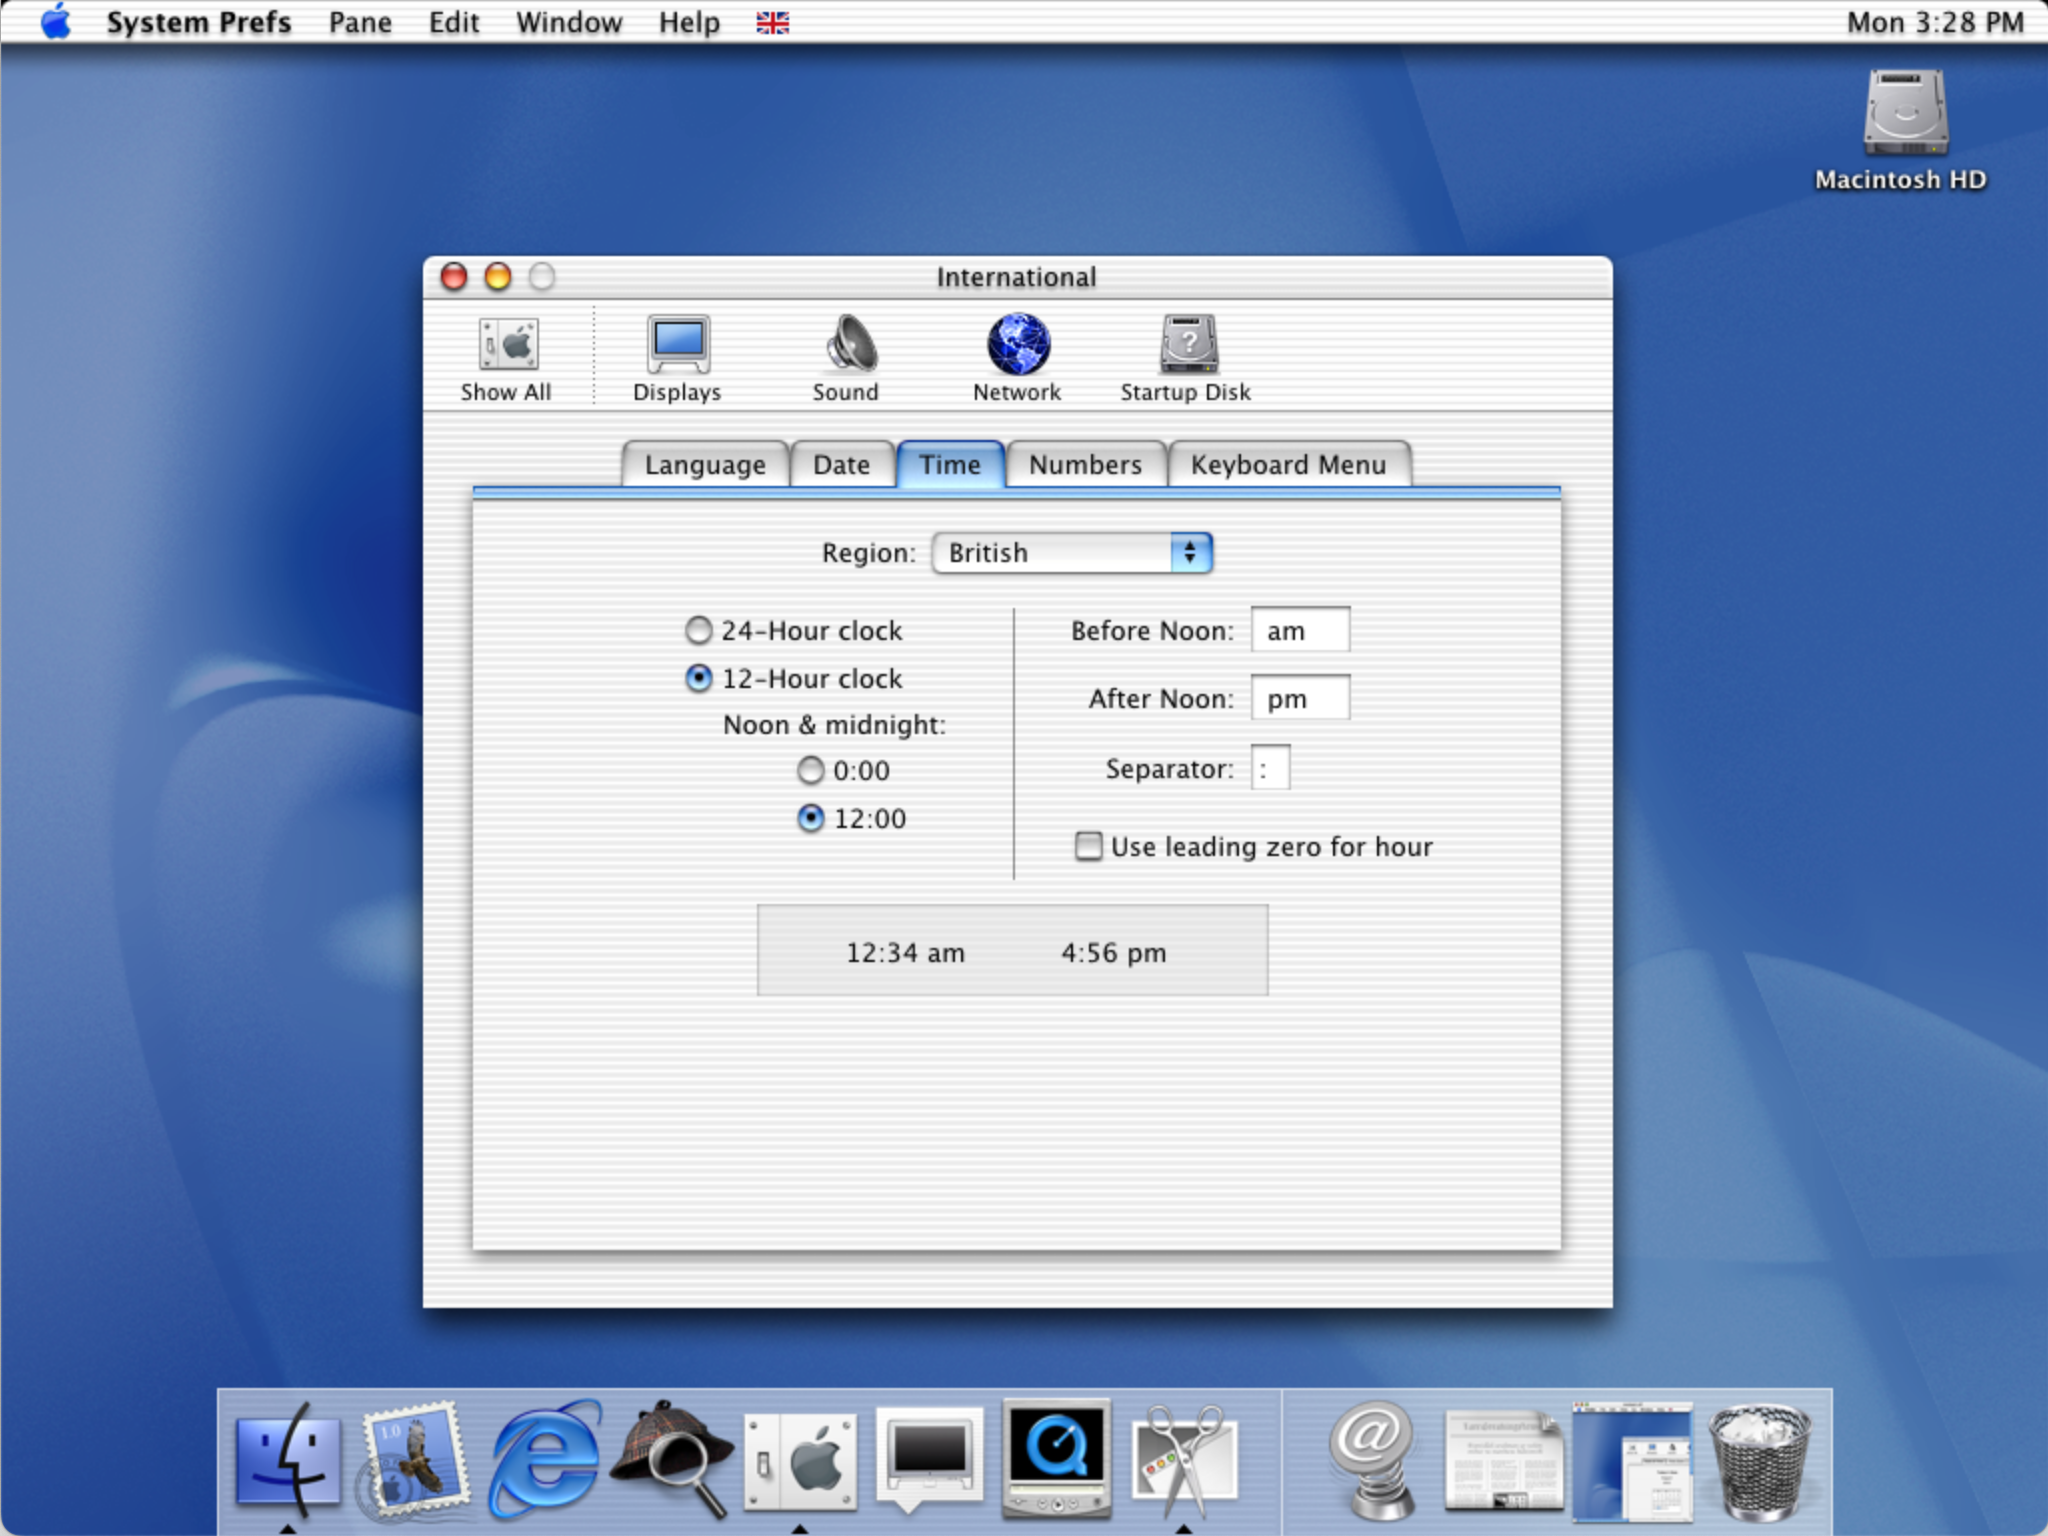Open the Displays preference pane
Screen dimensions: 2048x1536
pyautogui.click(x=677, y=358)
